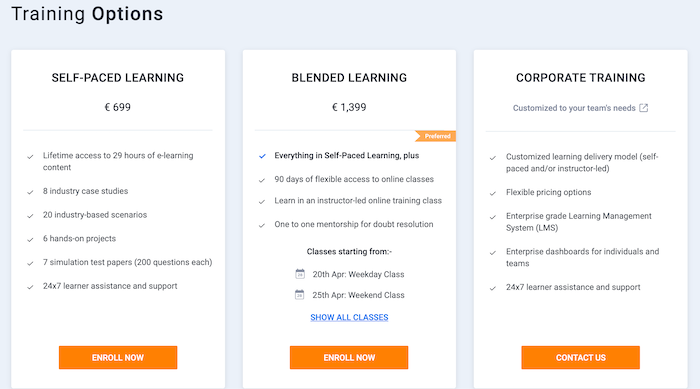700x389 pixels.
Task: Select the 25th Apr Weekend Class entry
Action: 358,295
